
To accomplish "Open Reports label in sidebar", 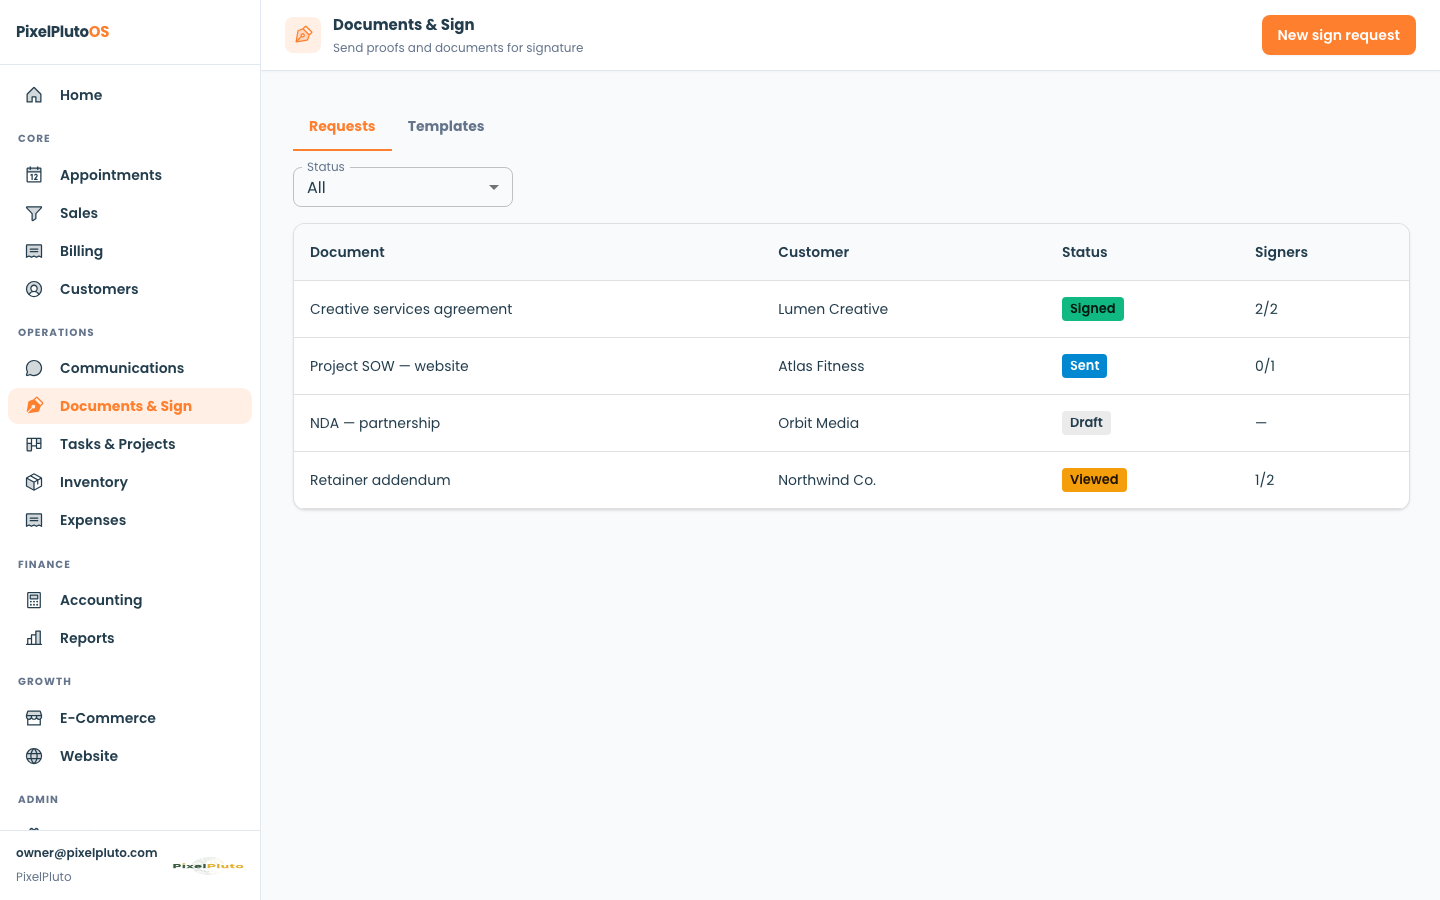I will (x=87, y=638).
